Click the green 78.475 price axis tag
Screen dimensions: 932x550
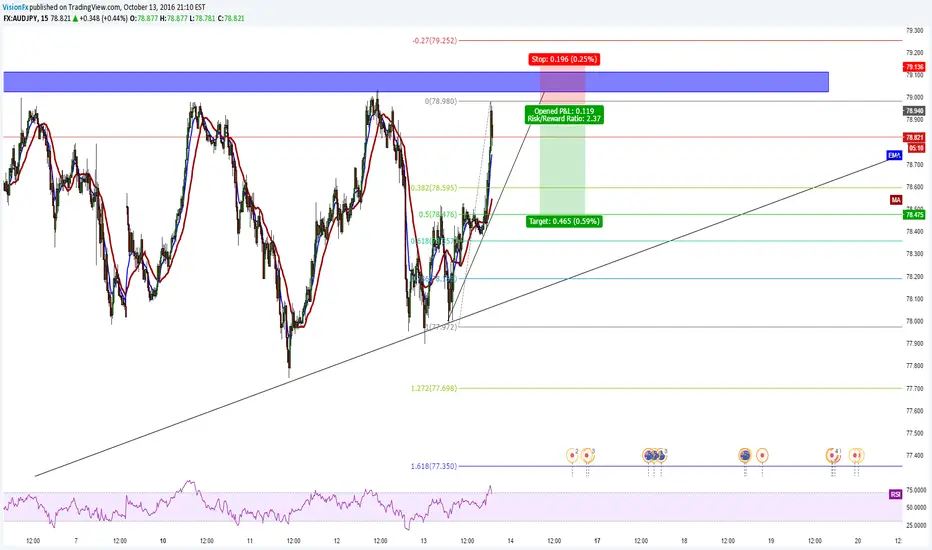(x=914, y=215)
